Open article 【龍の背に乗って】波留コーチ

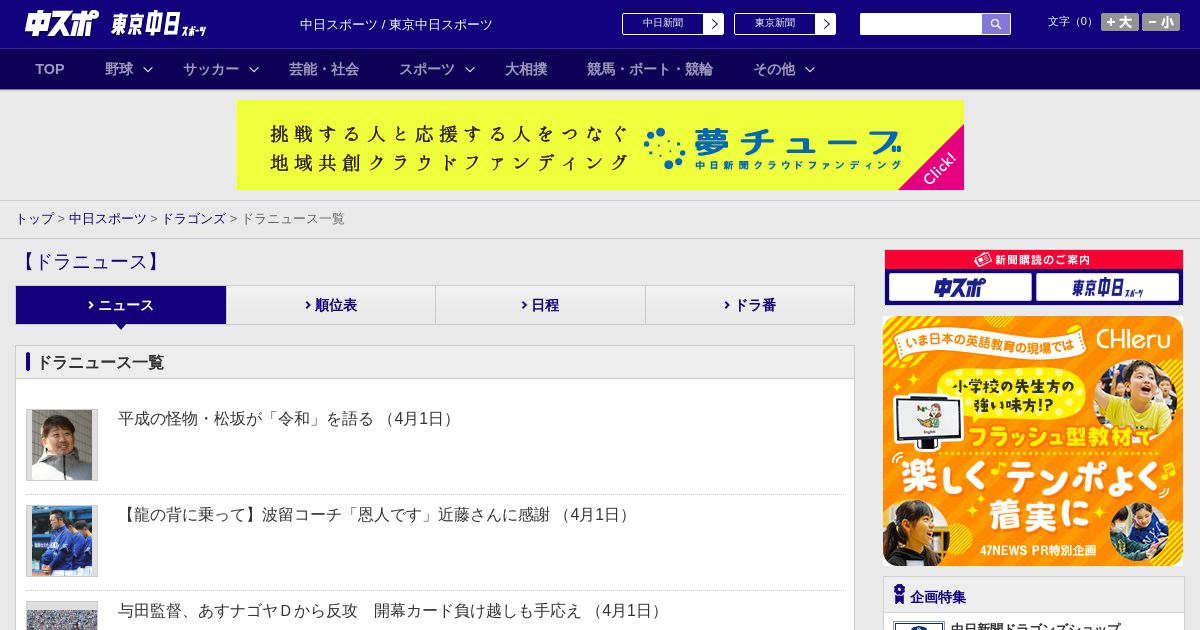tap(376, 515)
